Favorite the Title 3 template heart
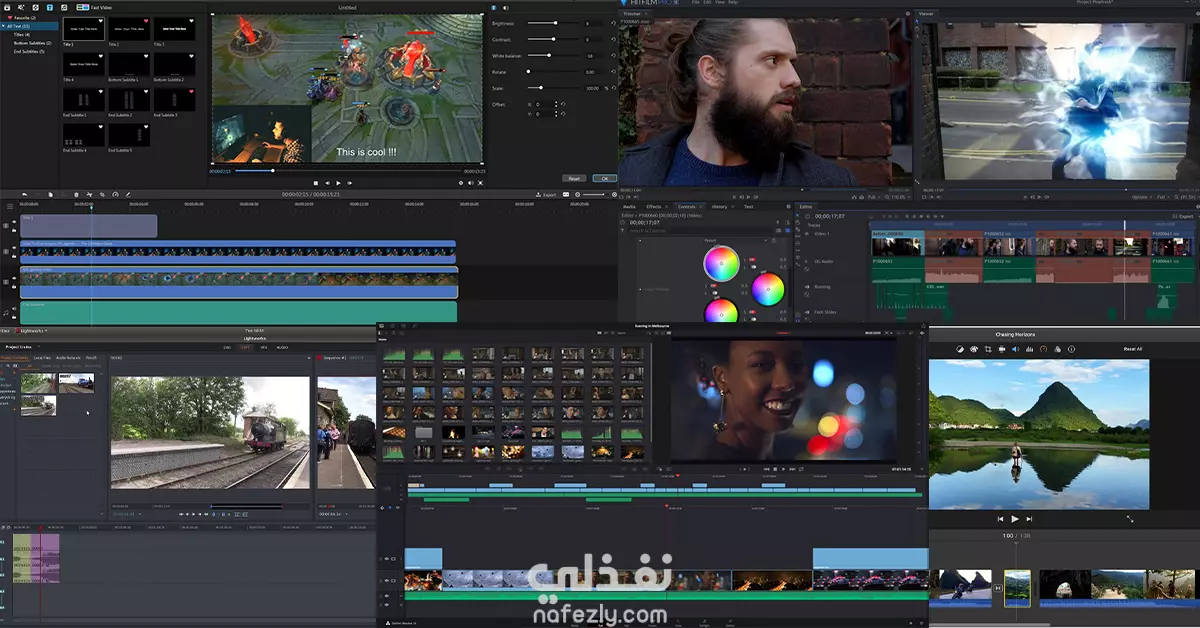The width and height of the screenshot is (1200, 628). click(x=191, y=21)
